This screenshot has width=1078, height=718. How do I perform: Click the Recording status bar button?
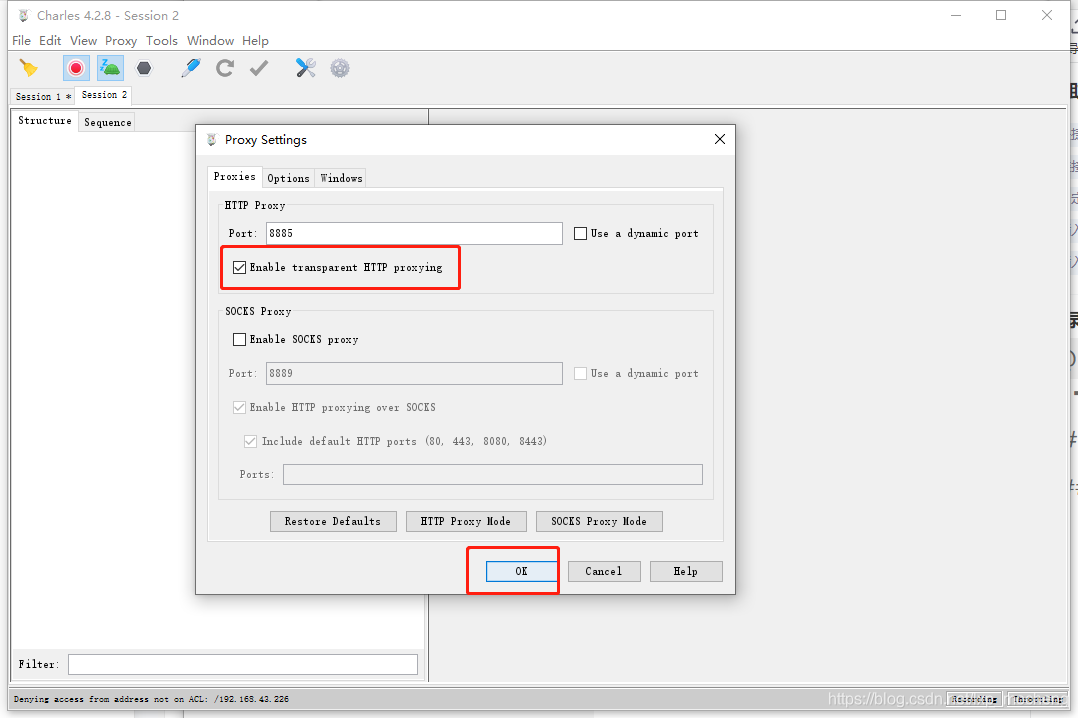(974, 699)
